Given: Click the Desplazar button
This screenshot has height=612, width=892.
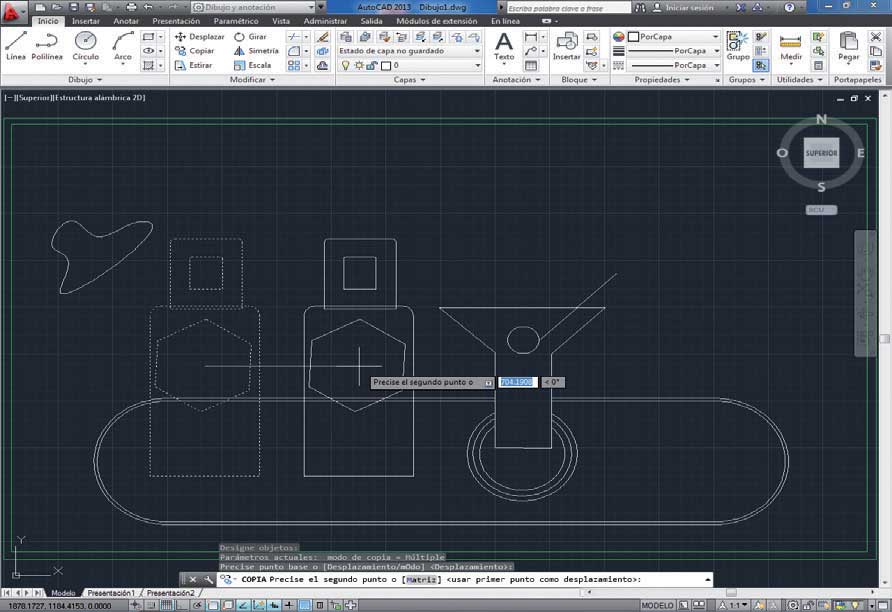Looking at the screenshot, I should click(x=200, y=37).
